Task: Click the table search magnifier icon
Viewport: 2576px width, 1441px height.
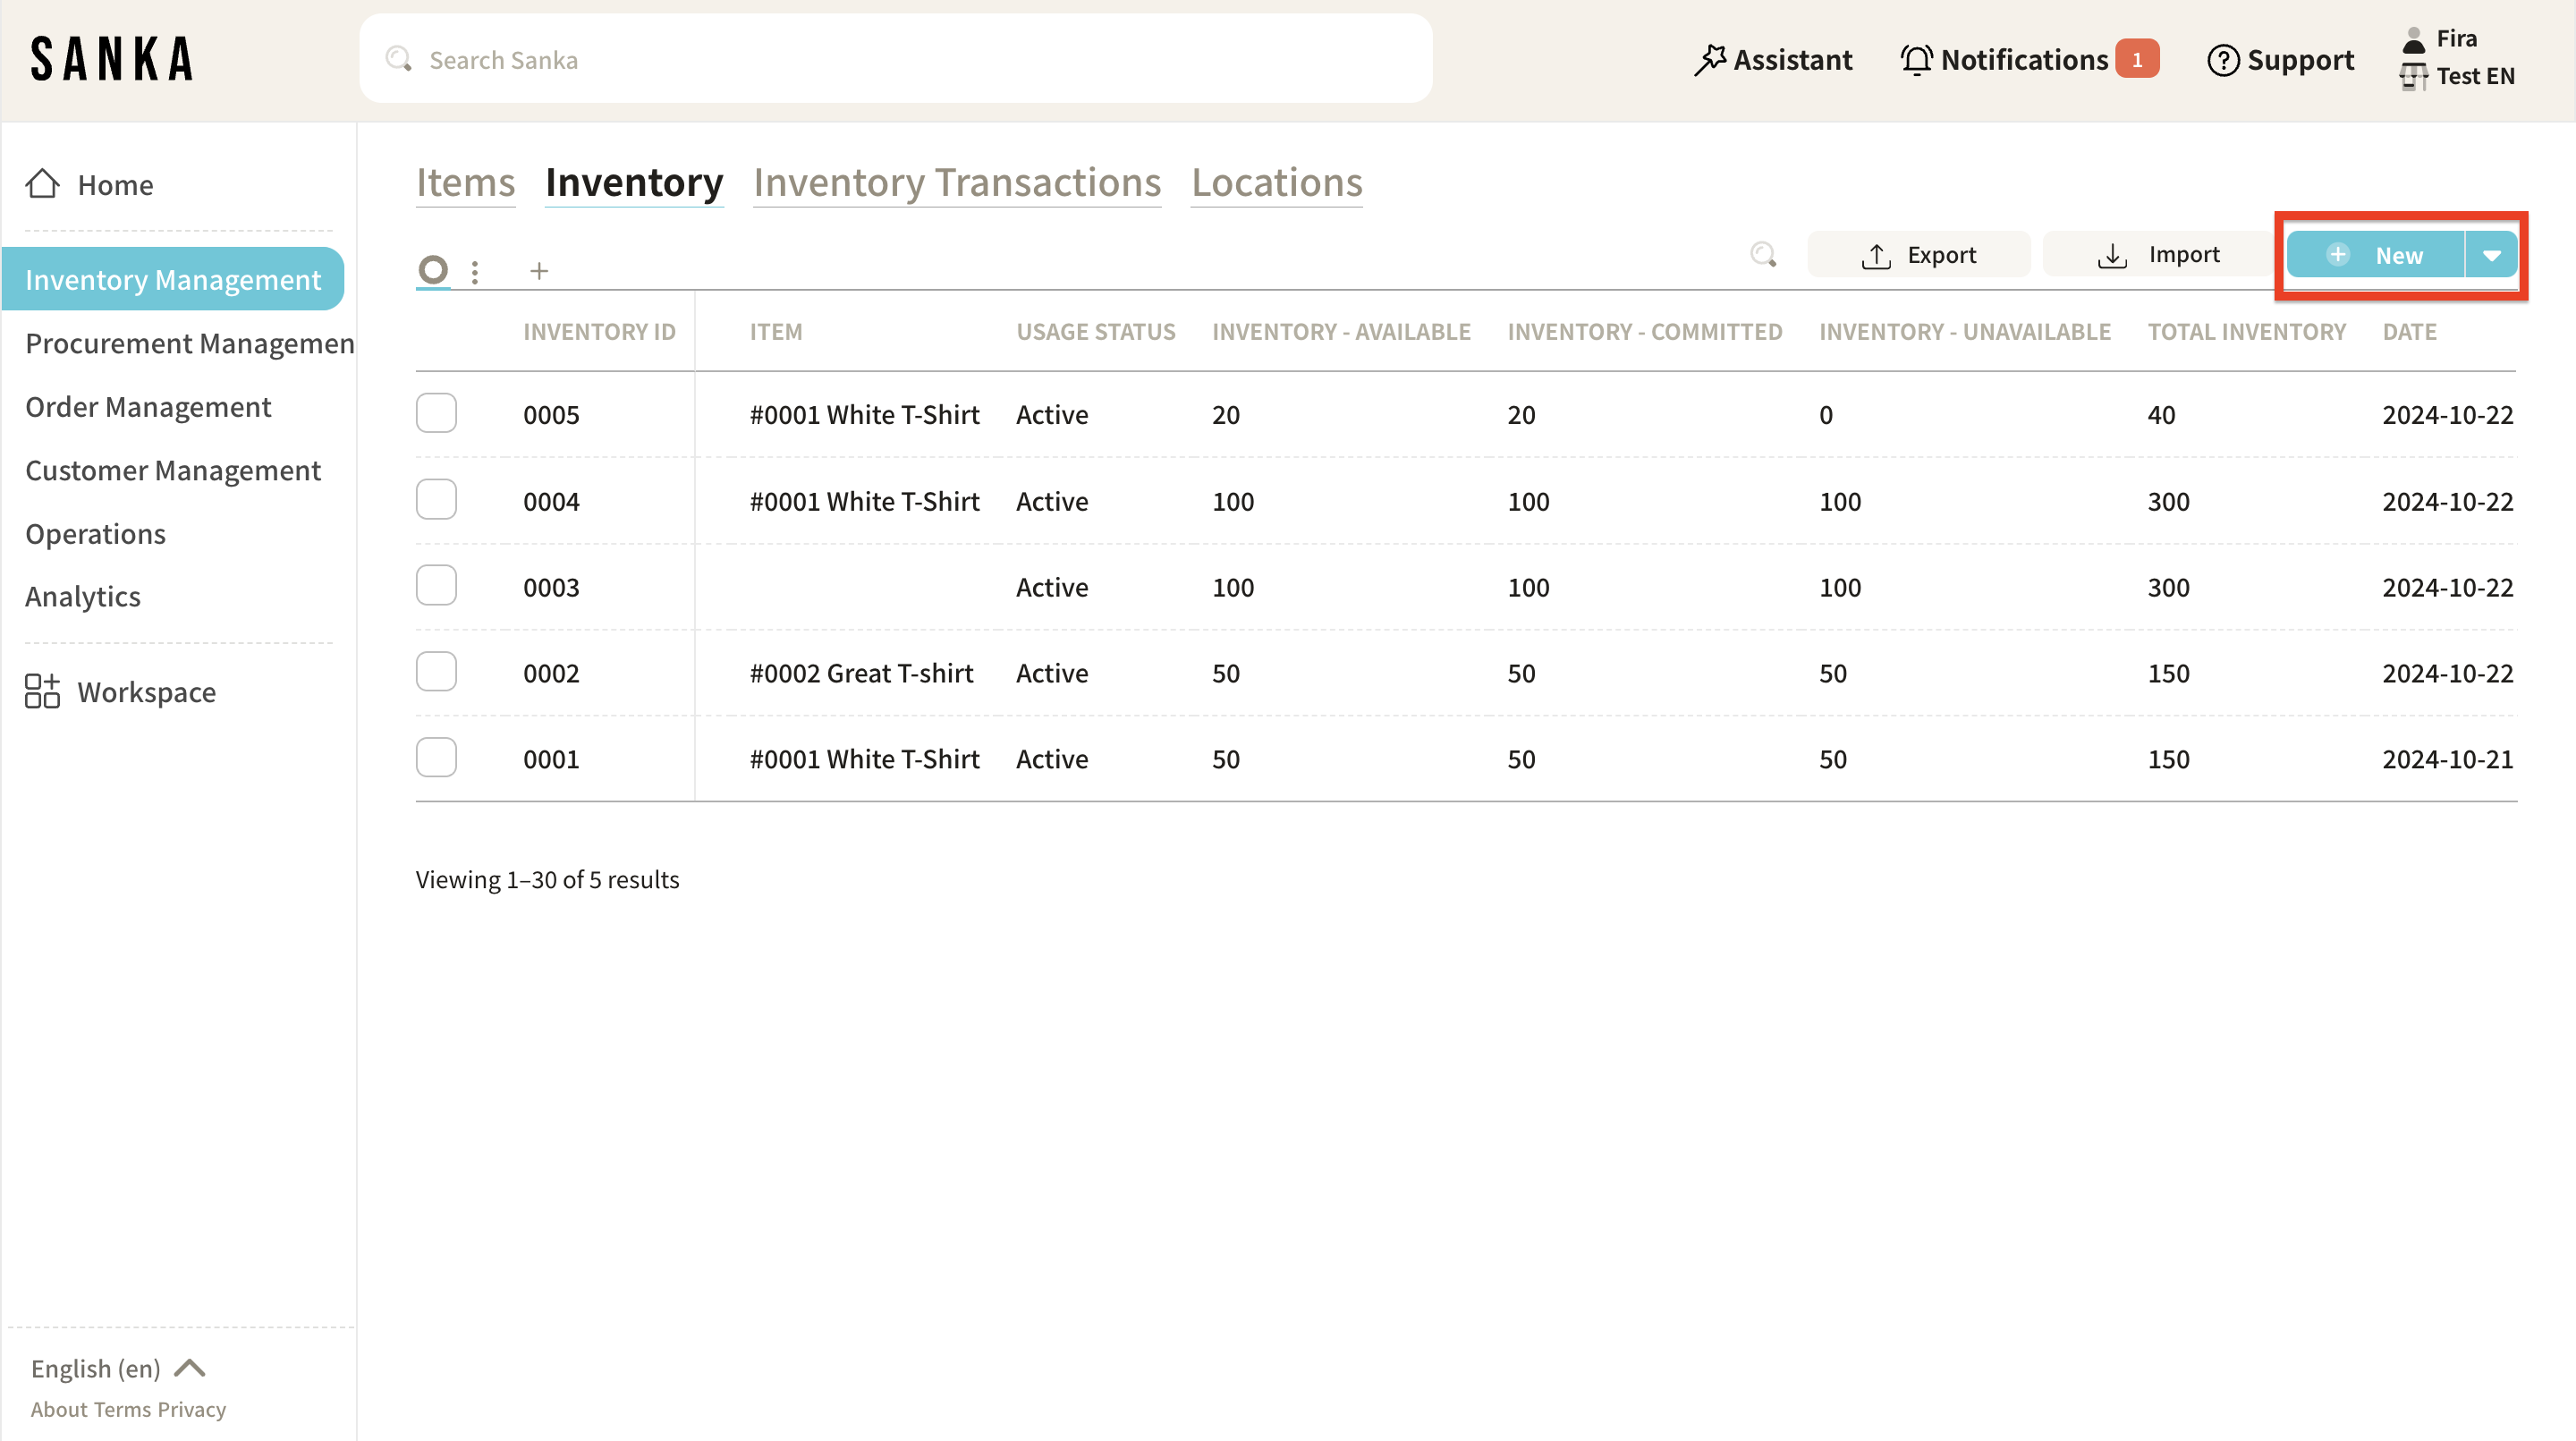Action: pyautogui.click(x=1763, y=255)
